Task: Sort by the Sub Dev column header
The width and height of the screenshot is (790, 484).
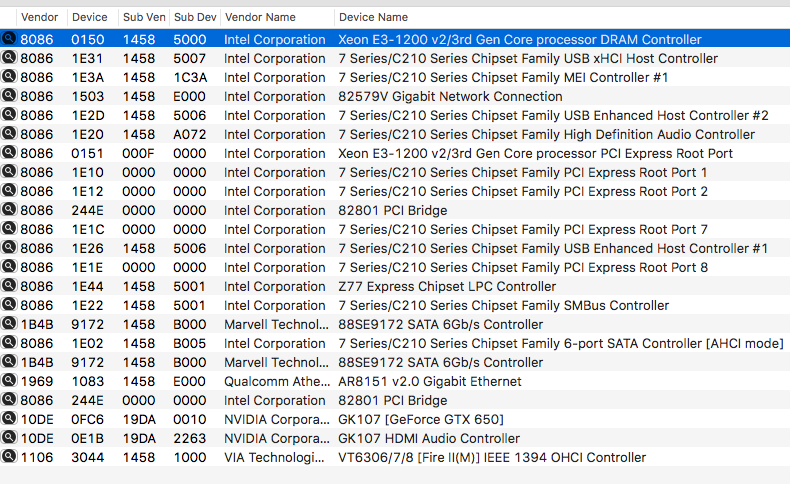Action: pos(192,17)
